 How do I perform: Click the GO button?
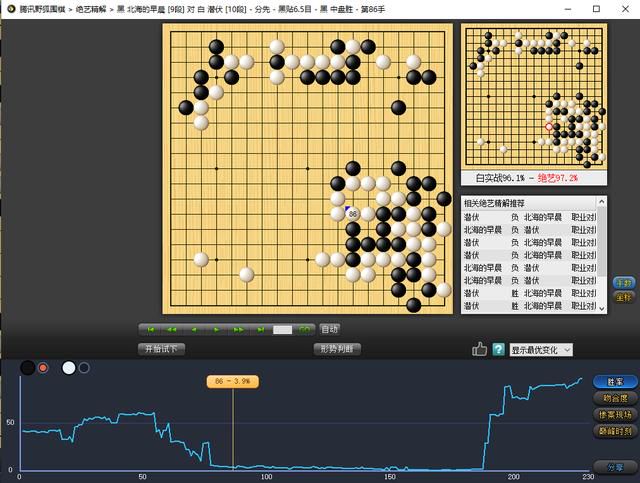coord(304,329)
